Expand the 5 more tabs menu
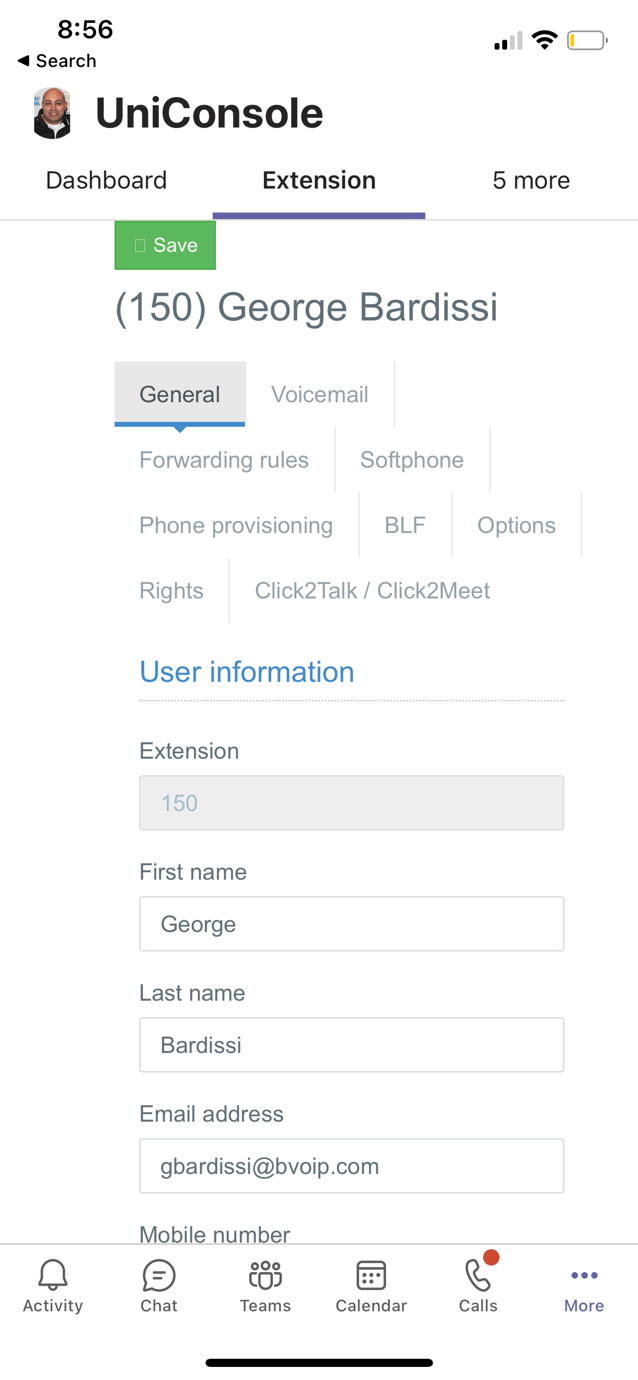 tap(531, 180)
